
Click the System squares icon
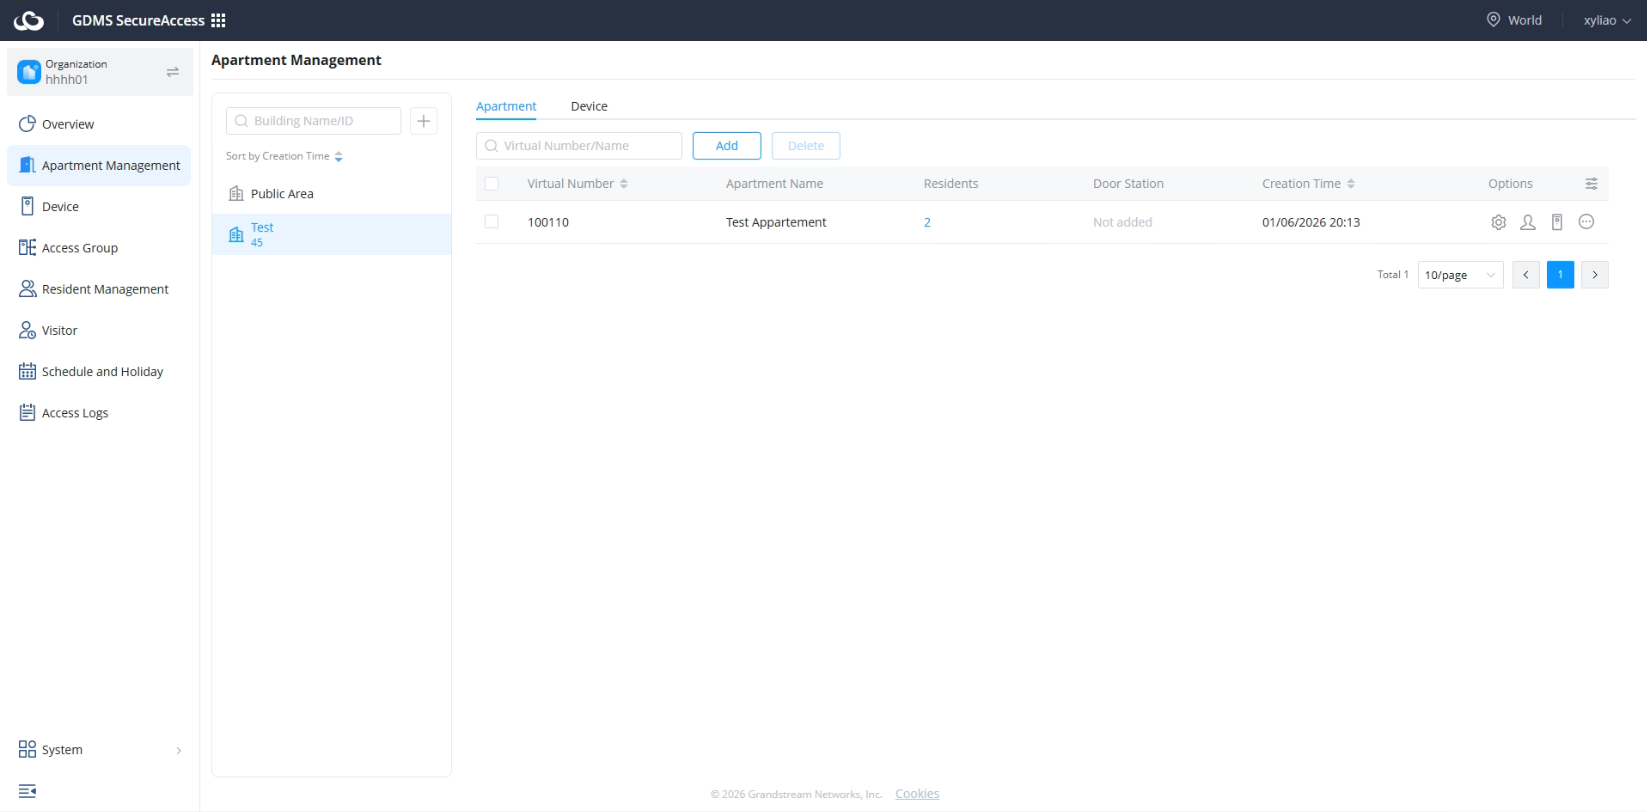(x=27, y=749)
